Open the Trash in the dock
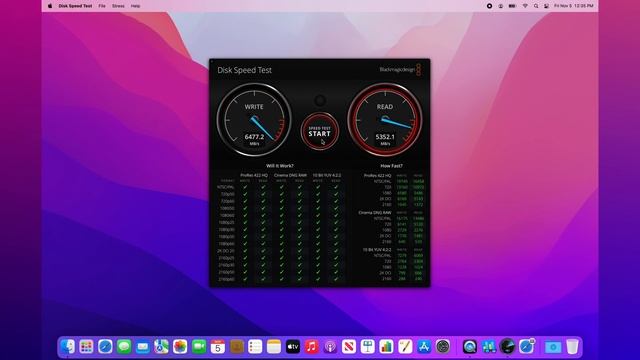640x360 pixels. click(x=572, y=347)
